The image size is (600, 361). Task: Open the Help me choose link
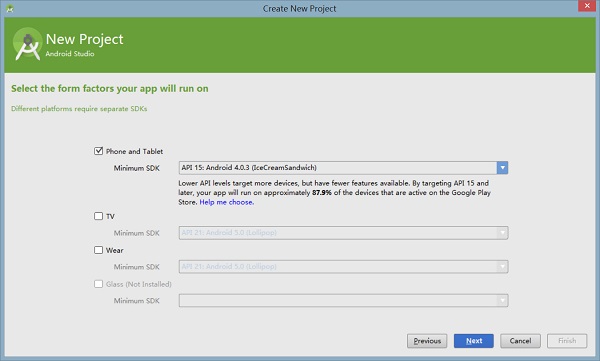pyautogui.click(x=227, y=202)
